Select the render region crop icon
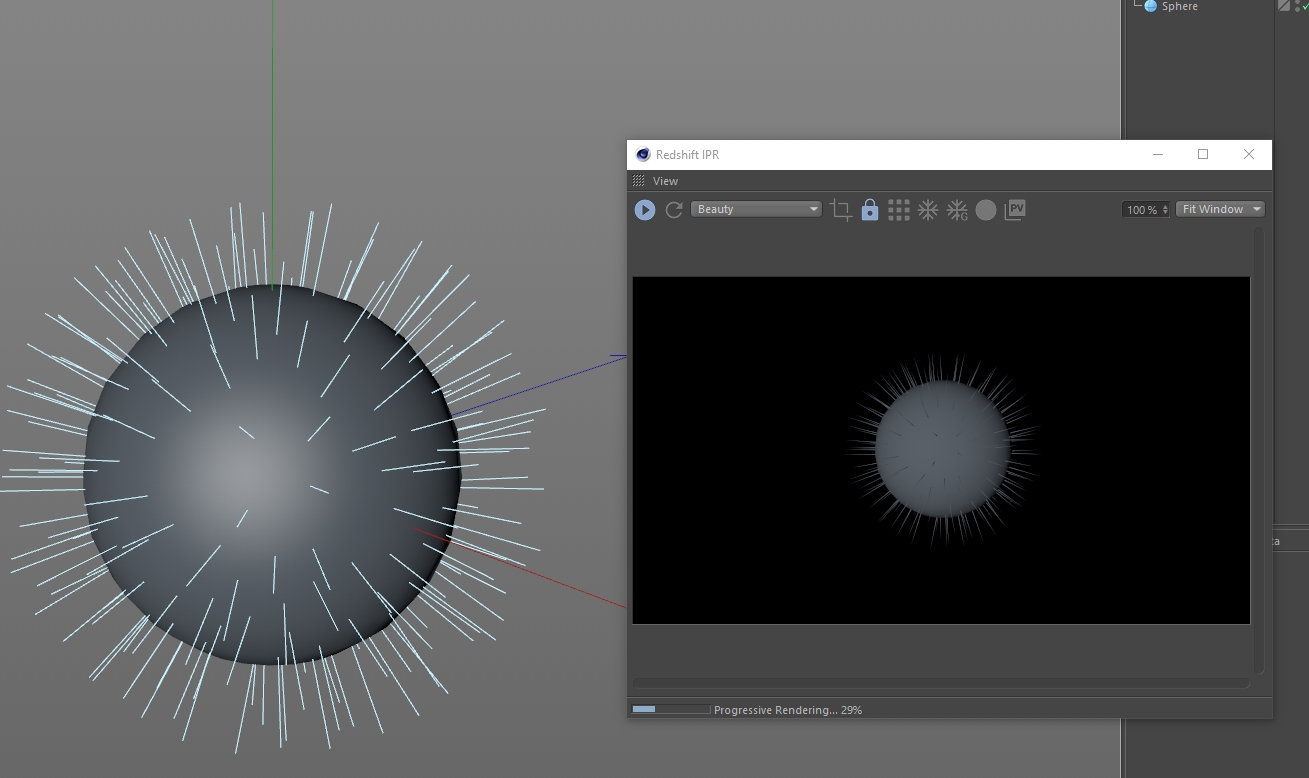Screen dimensions: 1309x778 [x=841, y=210]
